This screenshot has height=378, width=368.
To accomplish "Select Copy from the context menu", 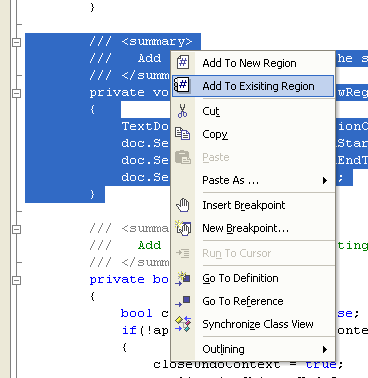I will tap(253, 134).
